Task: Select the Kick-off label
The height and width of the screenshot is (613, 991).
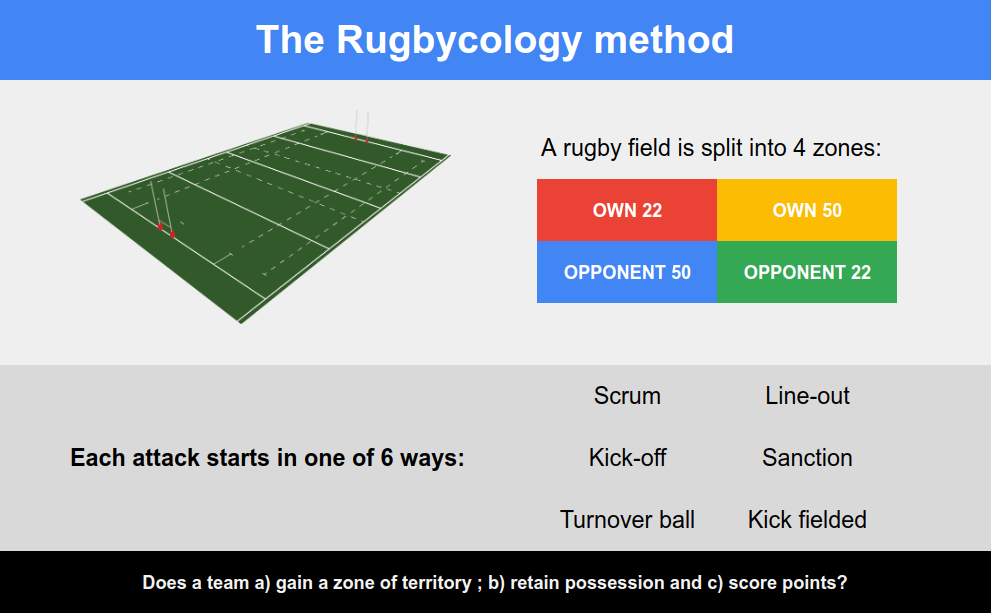Action: 627,458
